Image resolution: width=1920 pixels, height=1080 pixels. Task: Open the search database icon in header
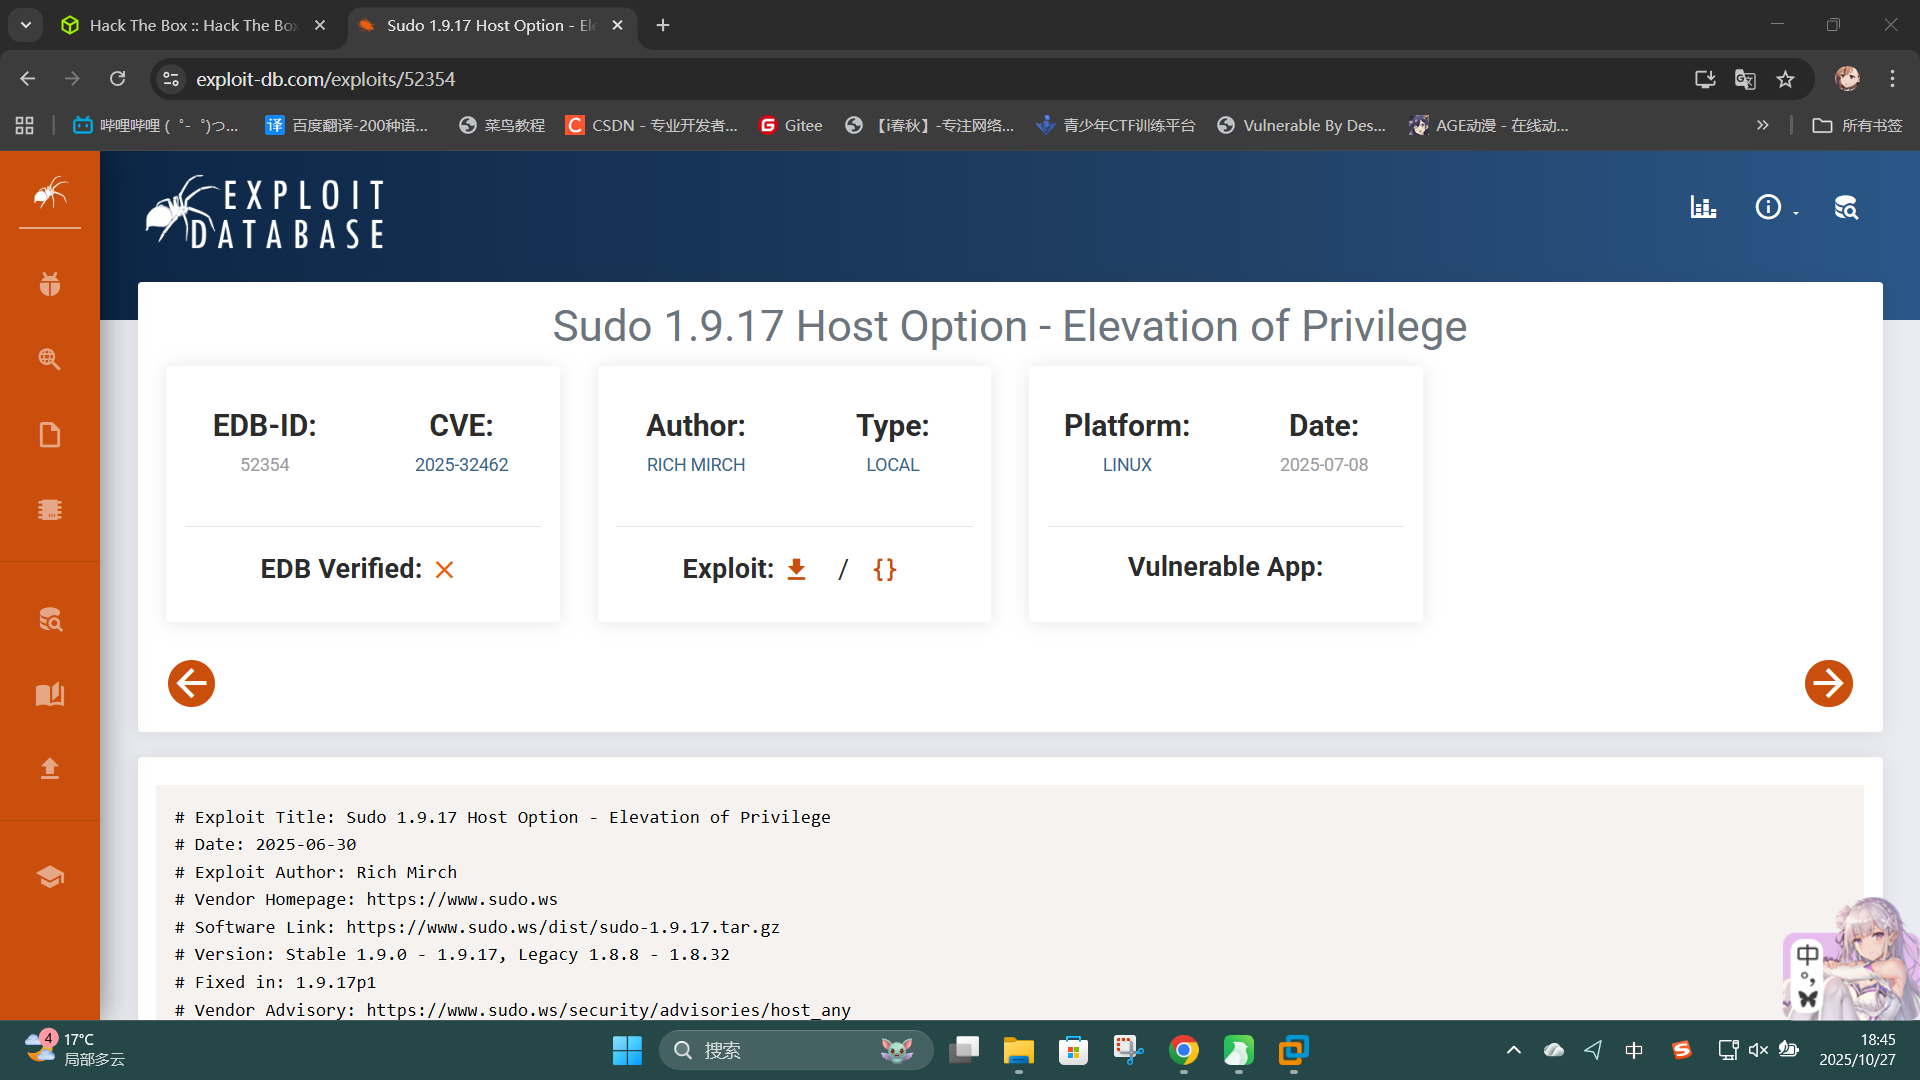click(1846, 207)
